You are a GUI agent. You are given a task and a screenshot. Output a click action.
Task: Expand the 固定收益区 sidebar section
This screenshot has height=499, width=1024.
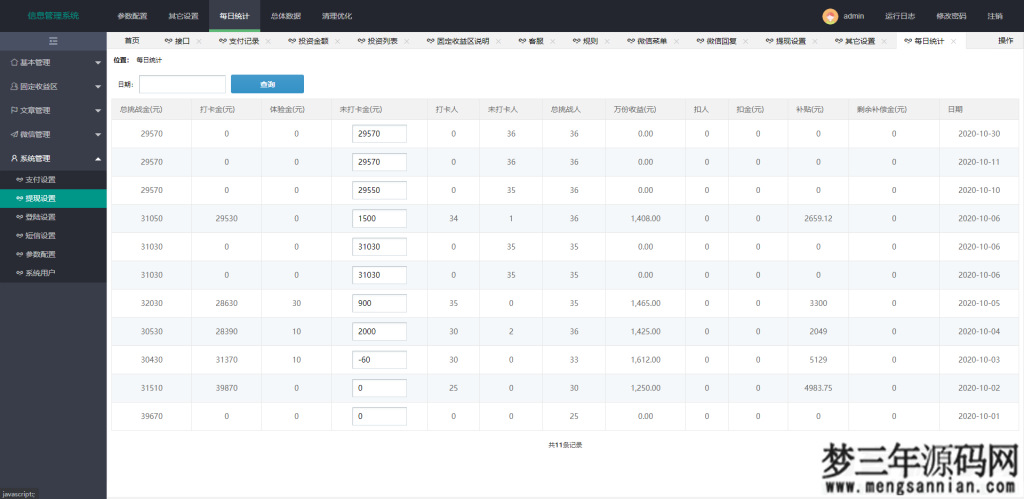tap(53, 86)
